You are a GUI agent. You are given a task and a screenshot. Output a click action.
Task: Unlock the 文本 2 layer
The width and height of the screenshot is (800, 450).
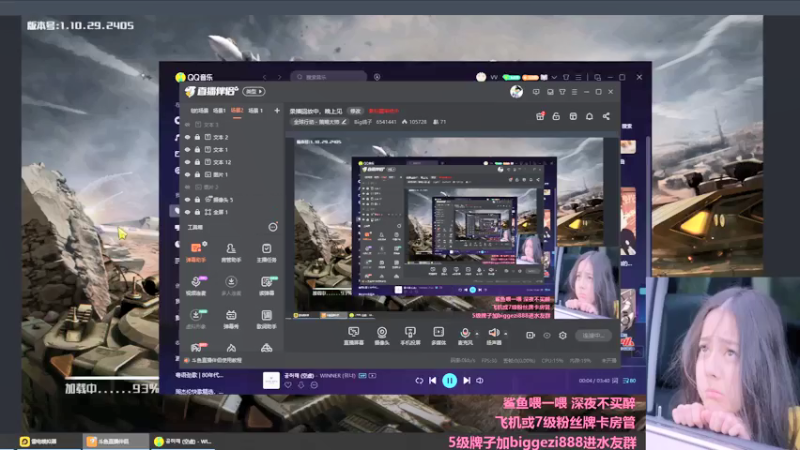tap(197, 137)
